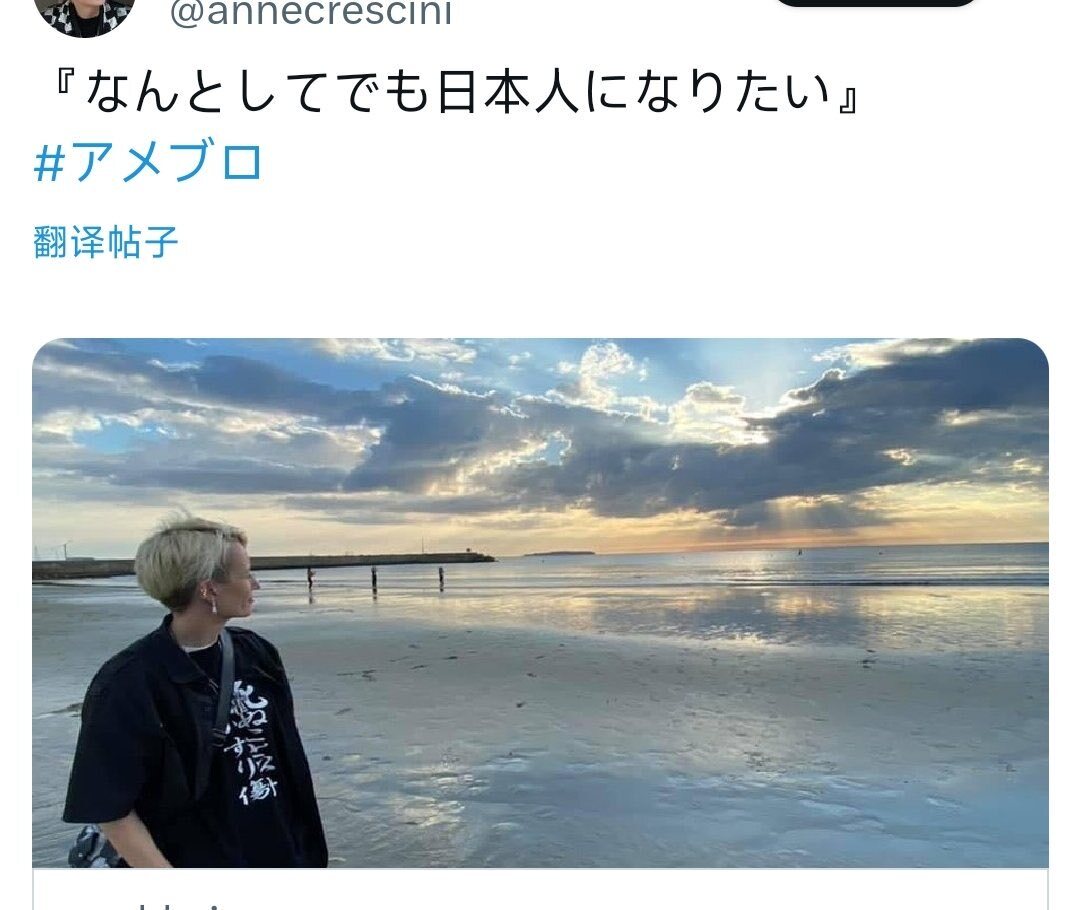Click the dark follow button beside the handle
Image resolution: width=1080 pixels, height=910 pixels.
(x=875, y=3)
